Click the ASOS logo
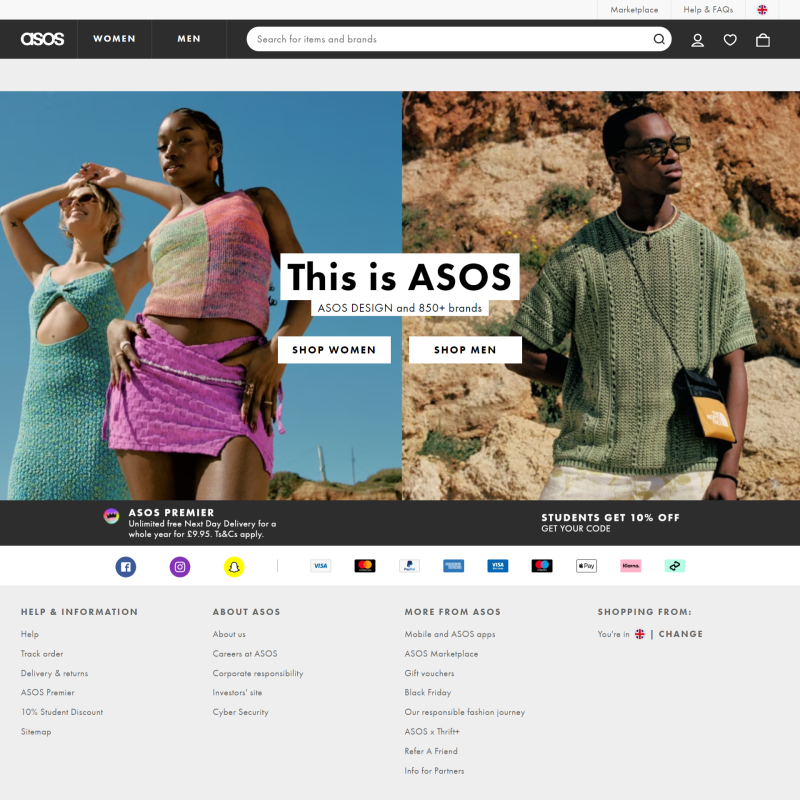 pyautogui.click(x=42, y=39)
